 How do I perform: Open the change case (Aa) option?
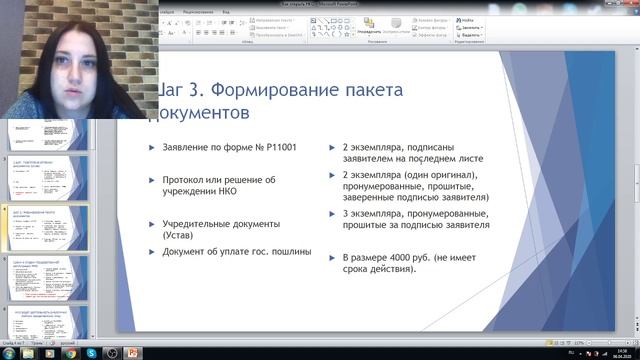171,33
